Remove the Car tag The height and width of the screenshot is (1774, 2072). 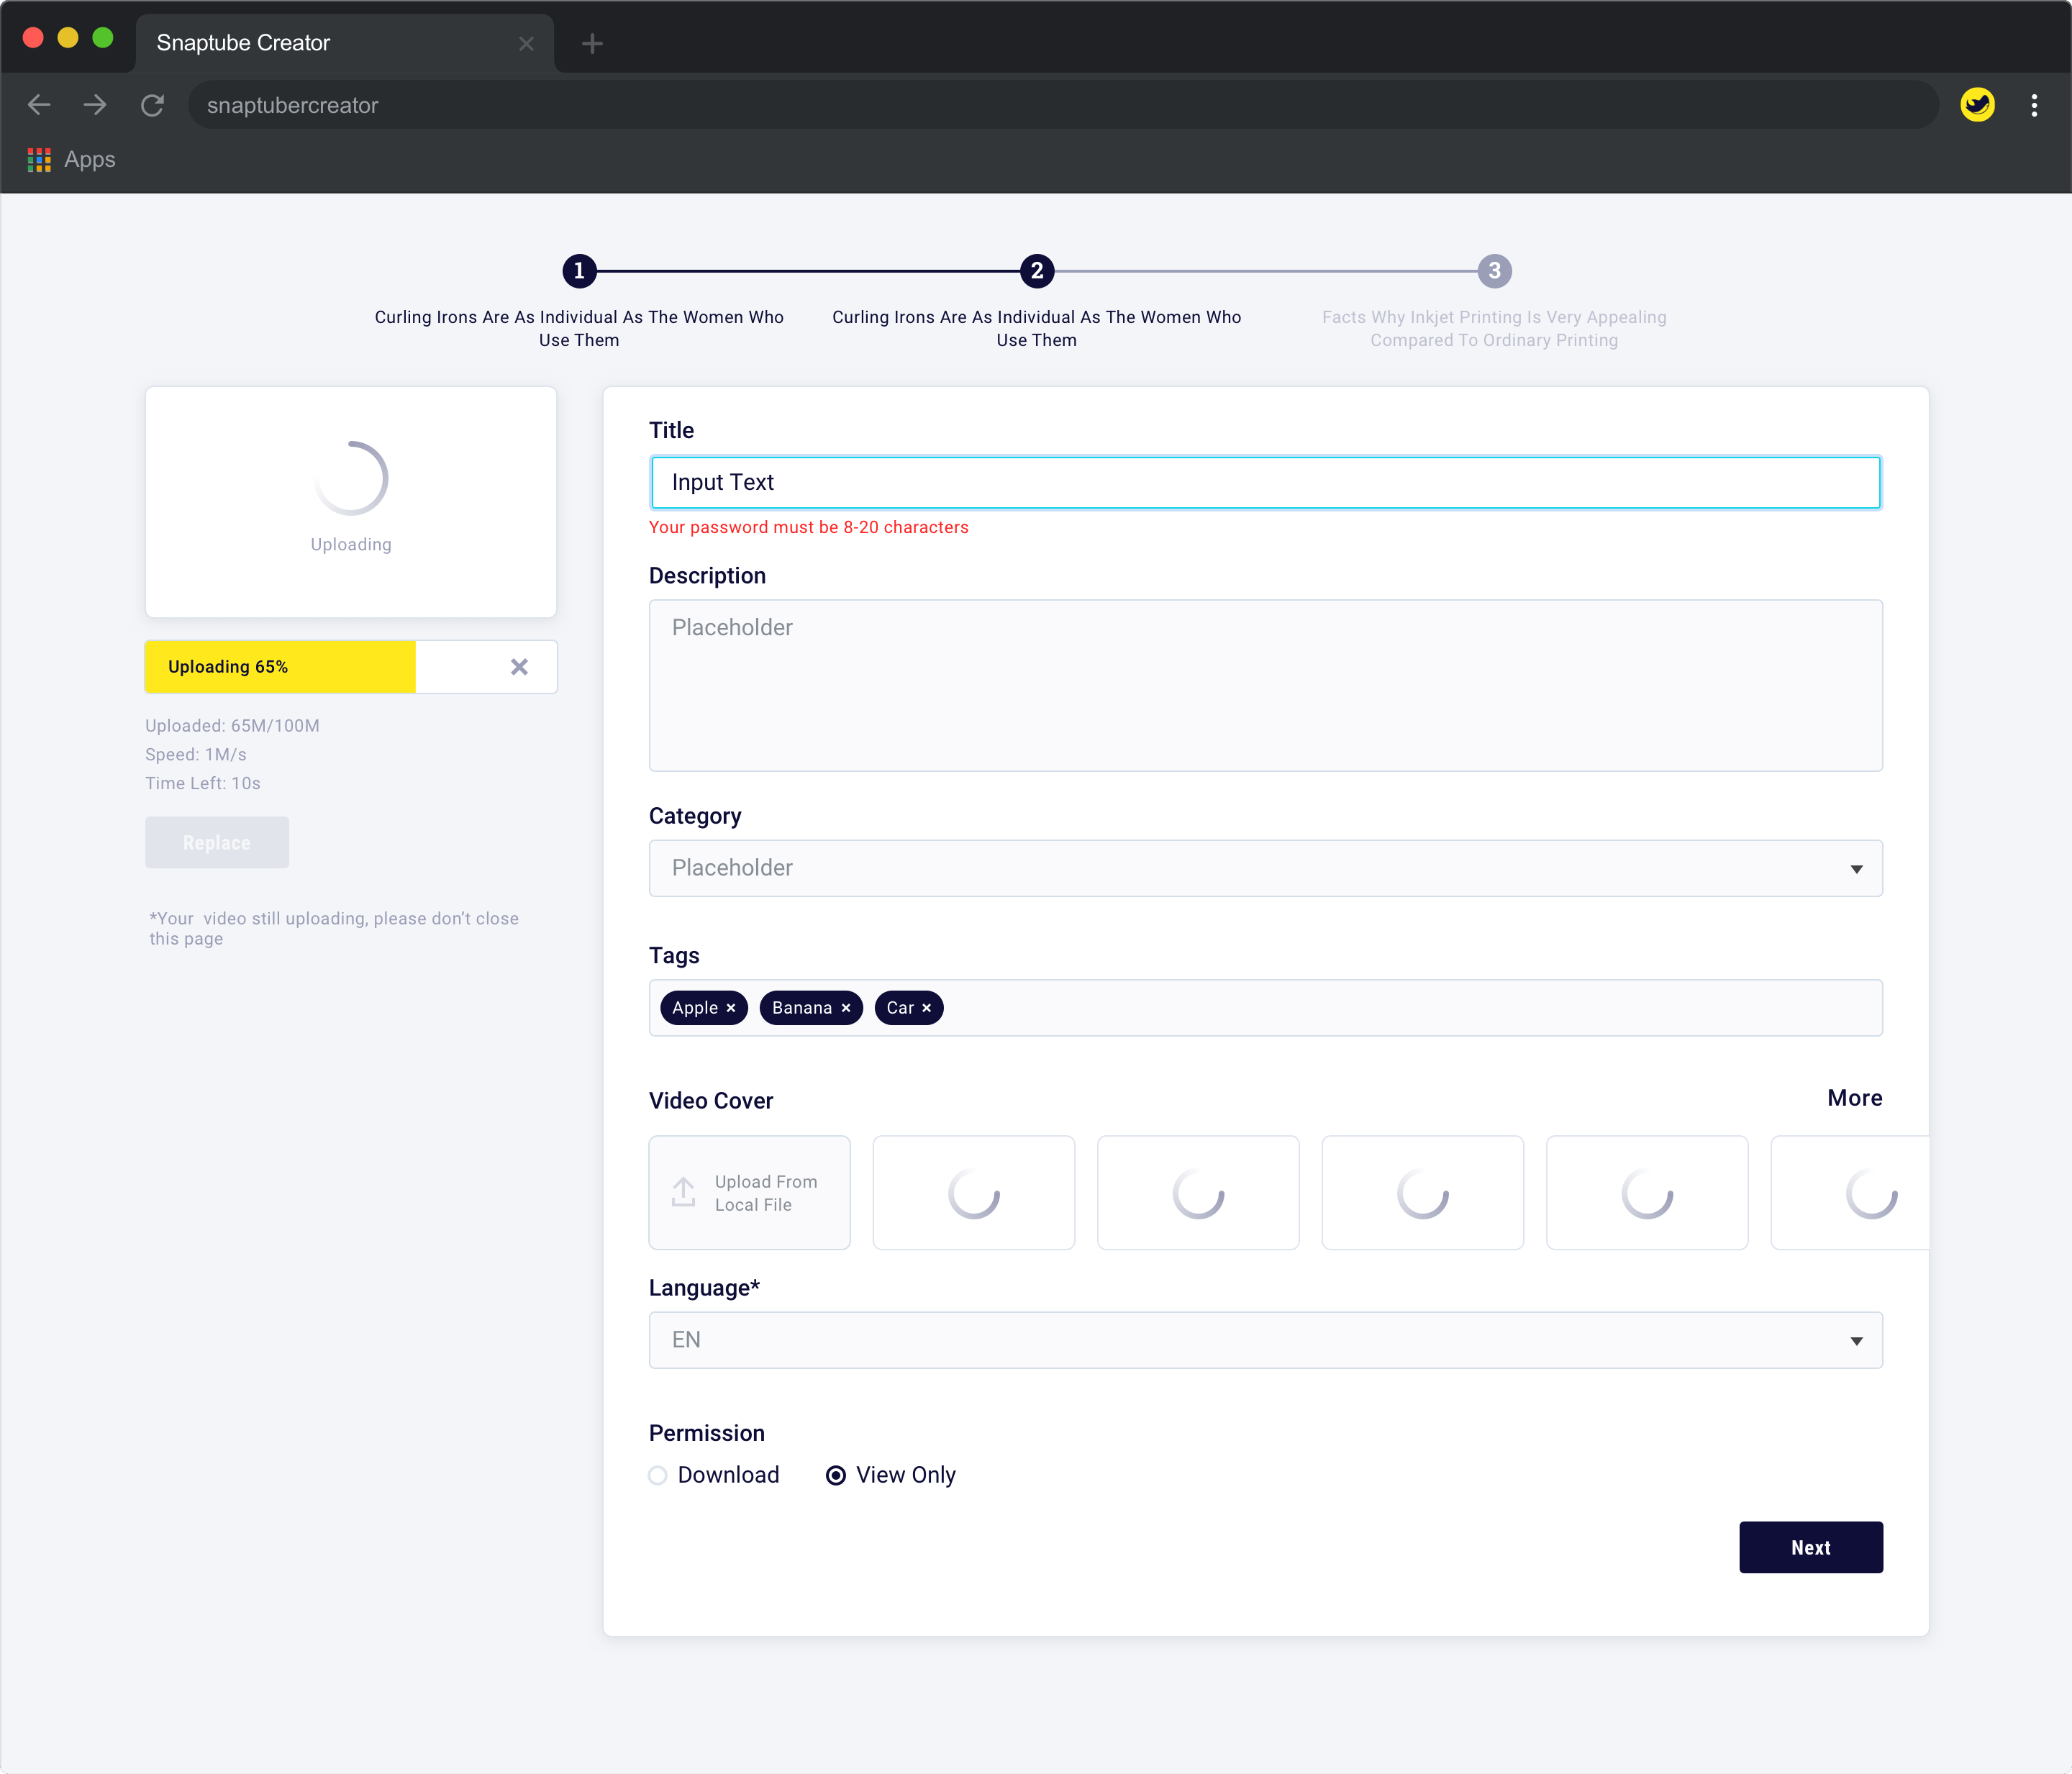pos(927,1008)
